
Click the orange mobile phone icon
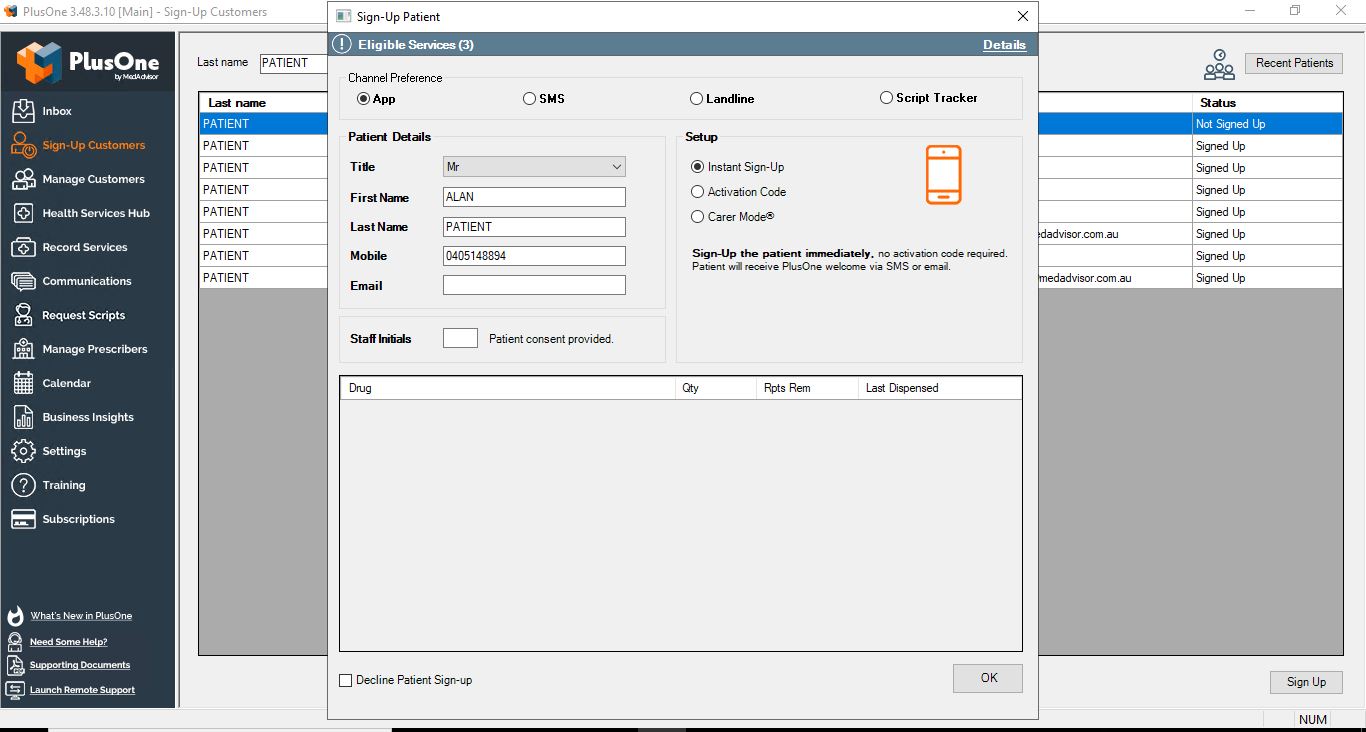pyautogui.click(x=943, y=175)
